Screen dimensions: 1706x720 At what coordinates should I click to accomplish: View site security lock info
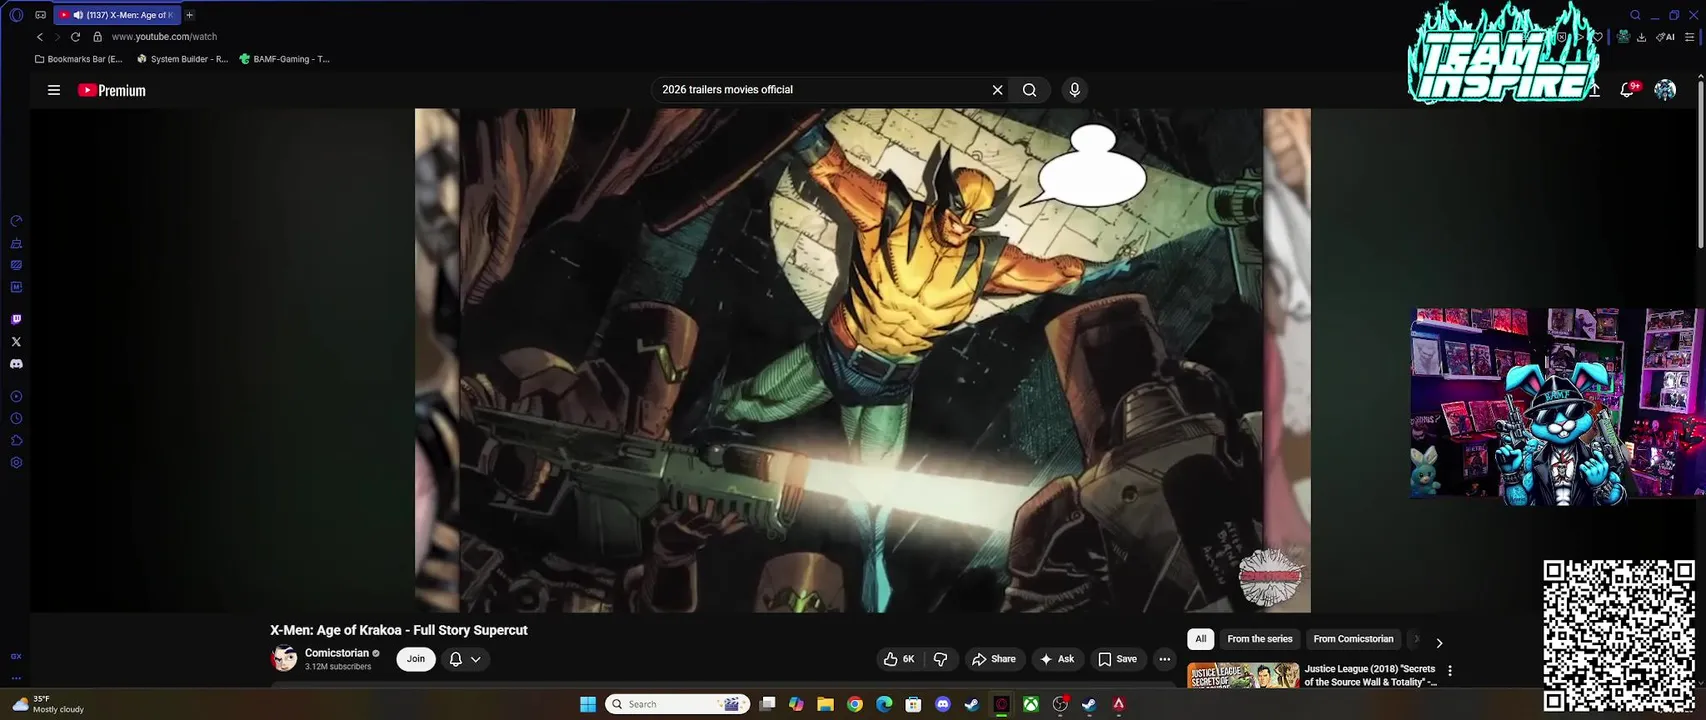(97, 37)
